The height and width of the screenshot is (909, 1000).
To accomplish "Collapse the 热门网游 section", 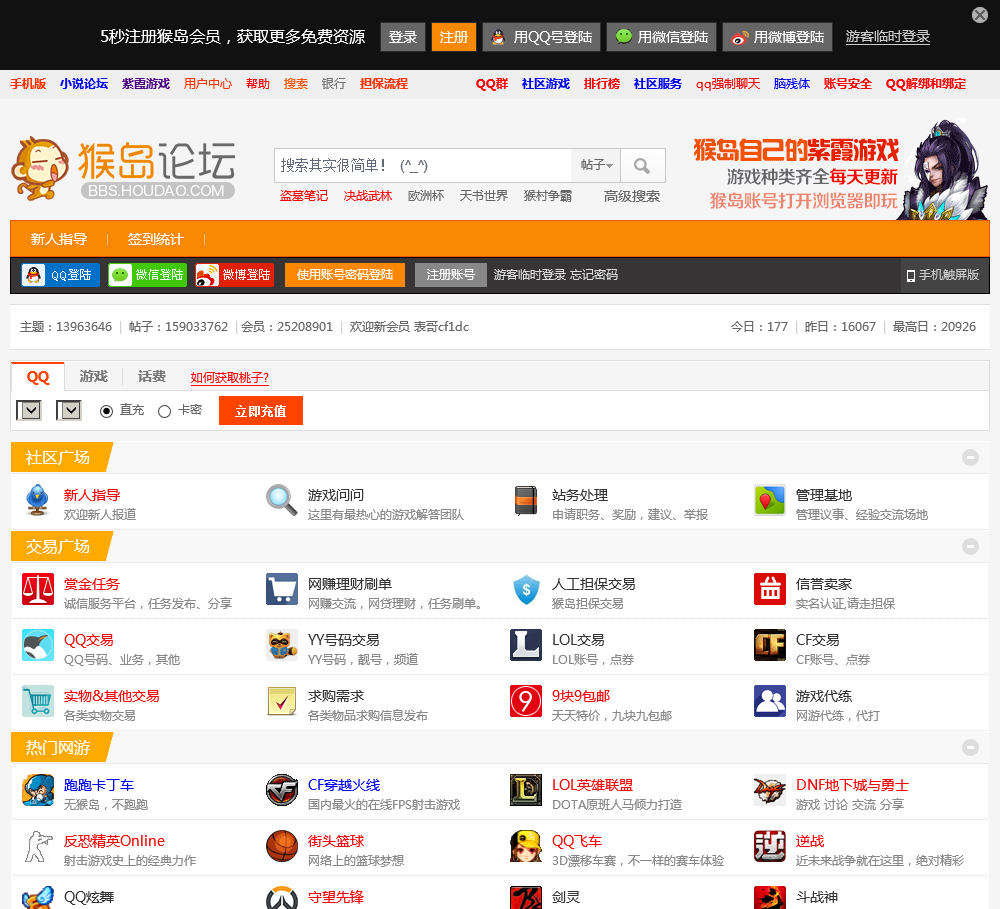I will pyautogui.click(x=970, y=747).
